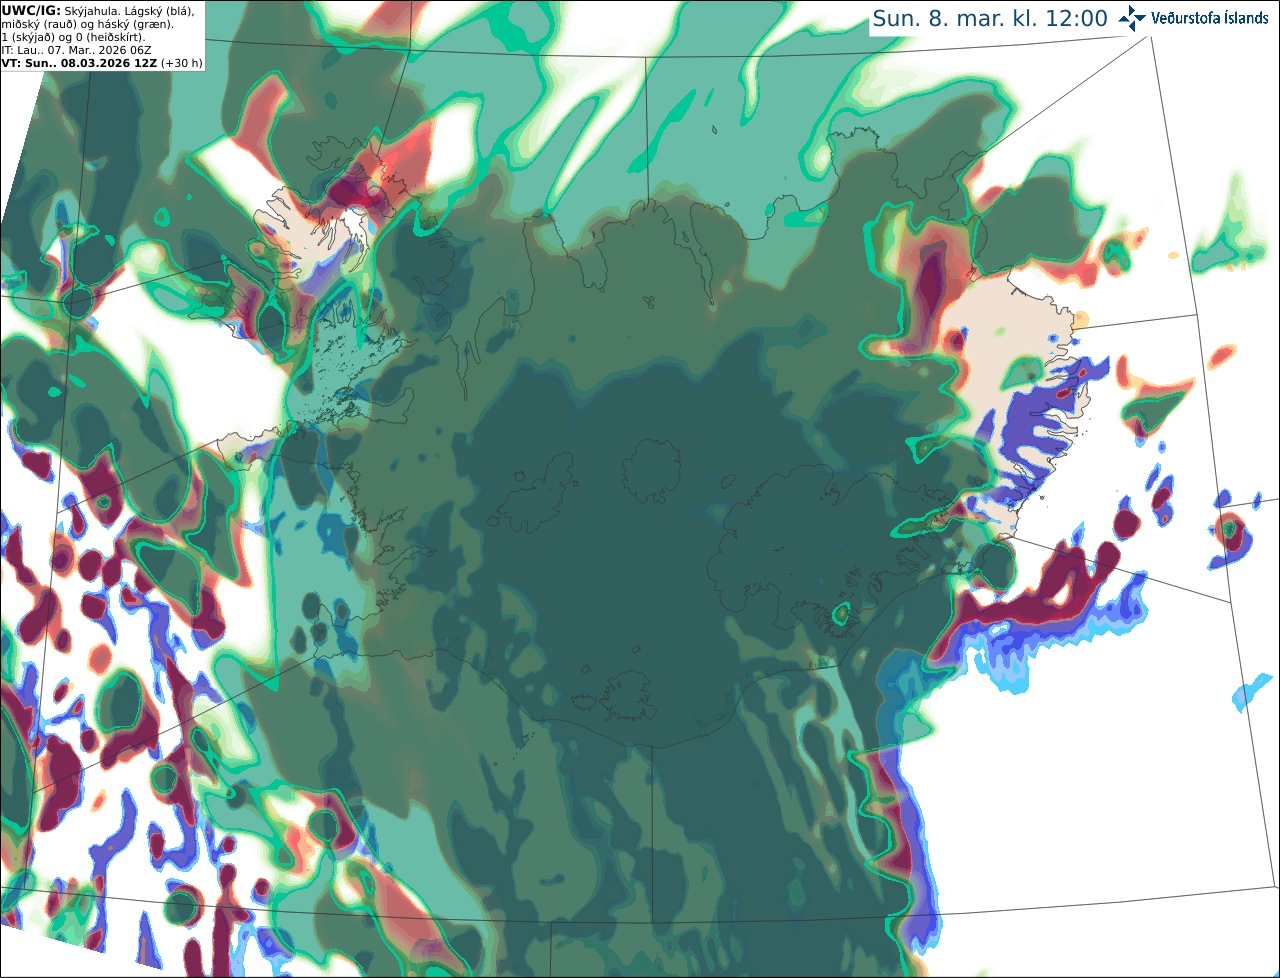Click the "Veðurstofa Íslands" logo text
Screen dimensions: 1280x978
point(1210,18)
